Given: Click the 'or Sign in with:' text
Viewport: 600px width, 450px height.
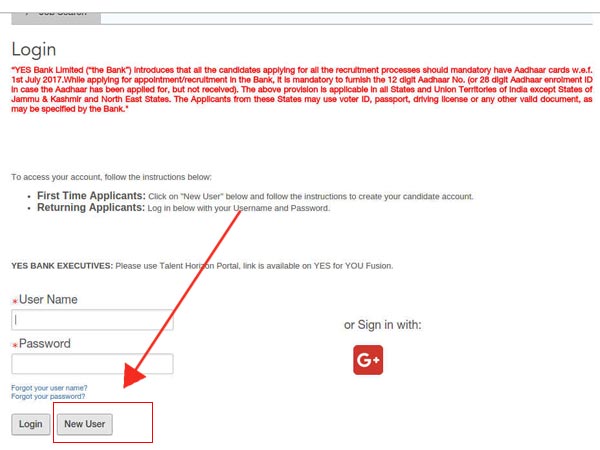Looking at the screenshot, I should pos(382,325).
